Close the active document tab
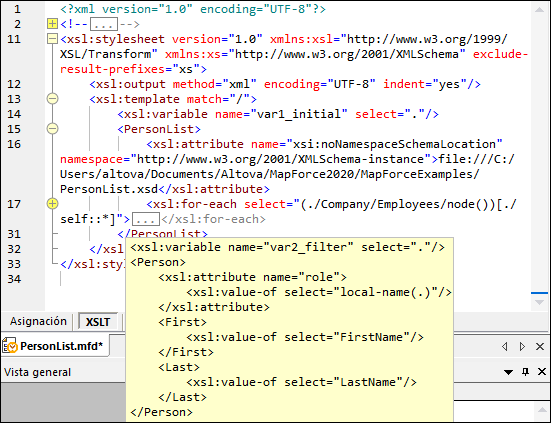This screenshot has height=423, width=551. pyautogui.click(x=540, y=346)
